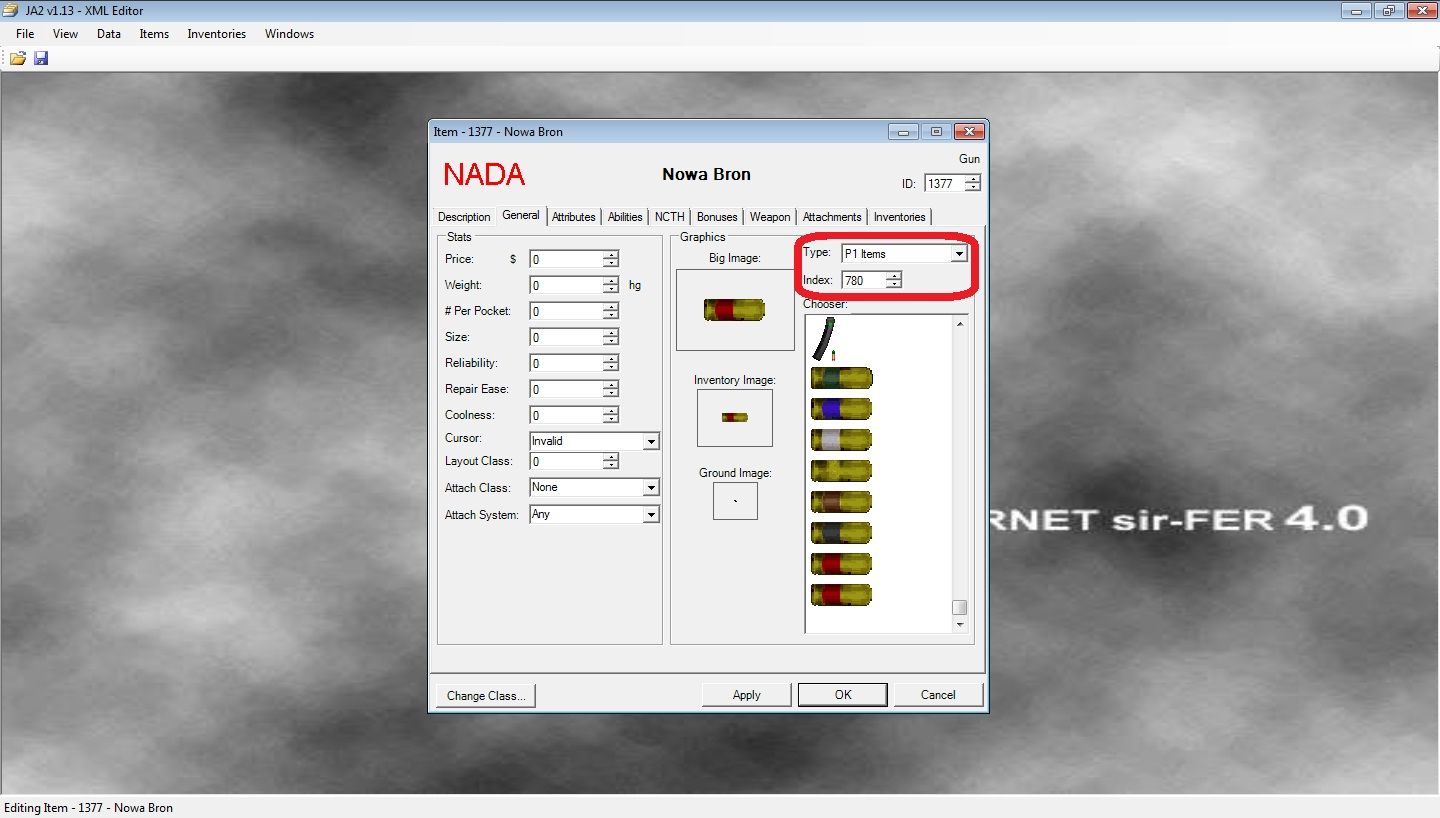Screen dimensions: 1440x818
Task: Click the save disk toolbar icon
Action: [41, 59]
